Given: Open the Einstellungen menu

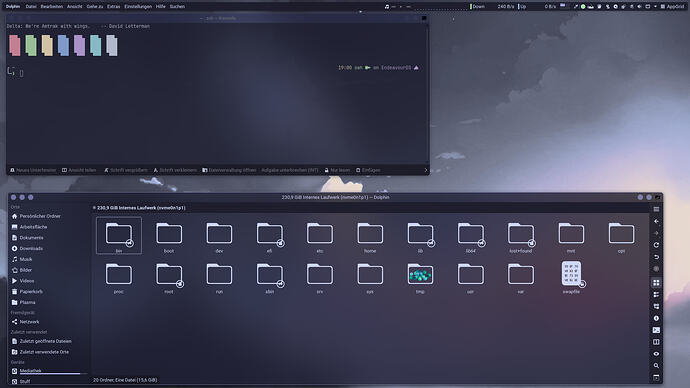Looking at the screenshot, I should 138,7.
